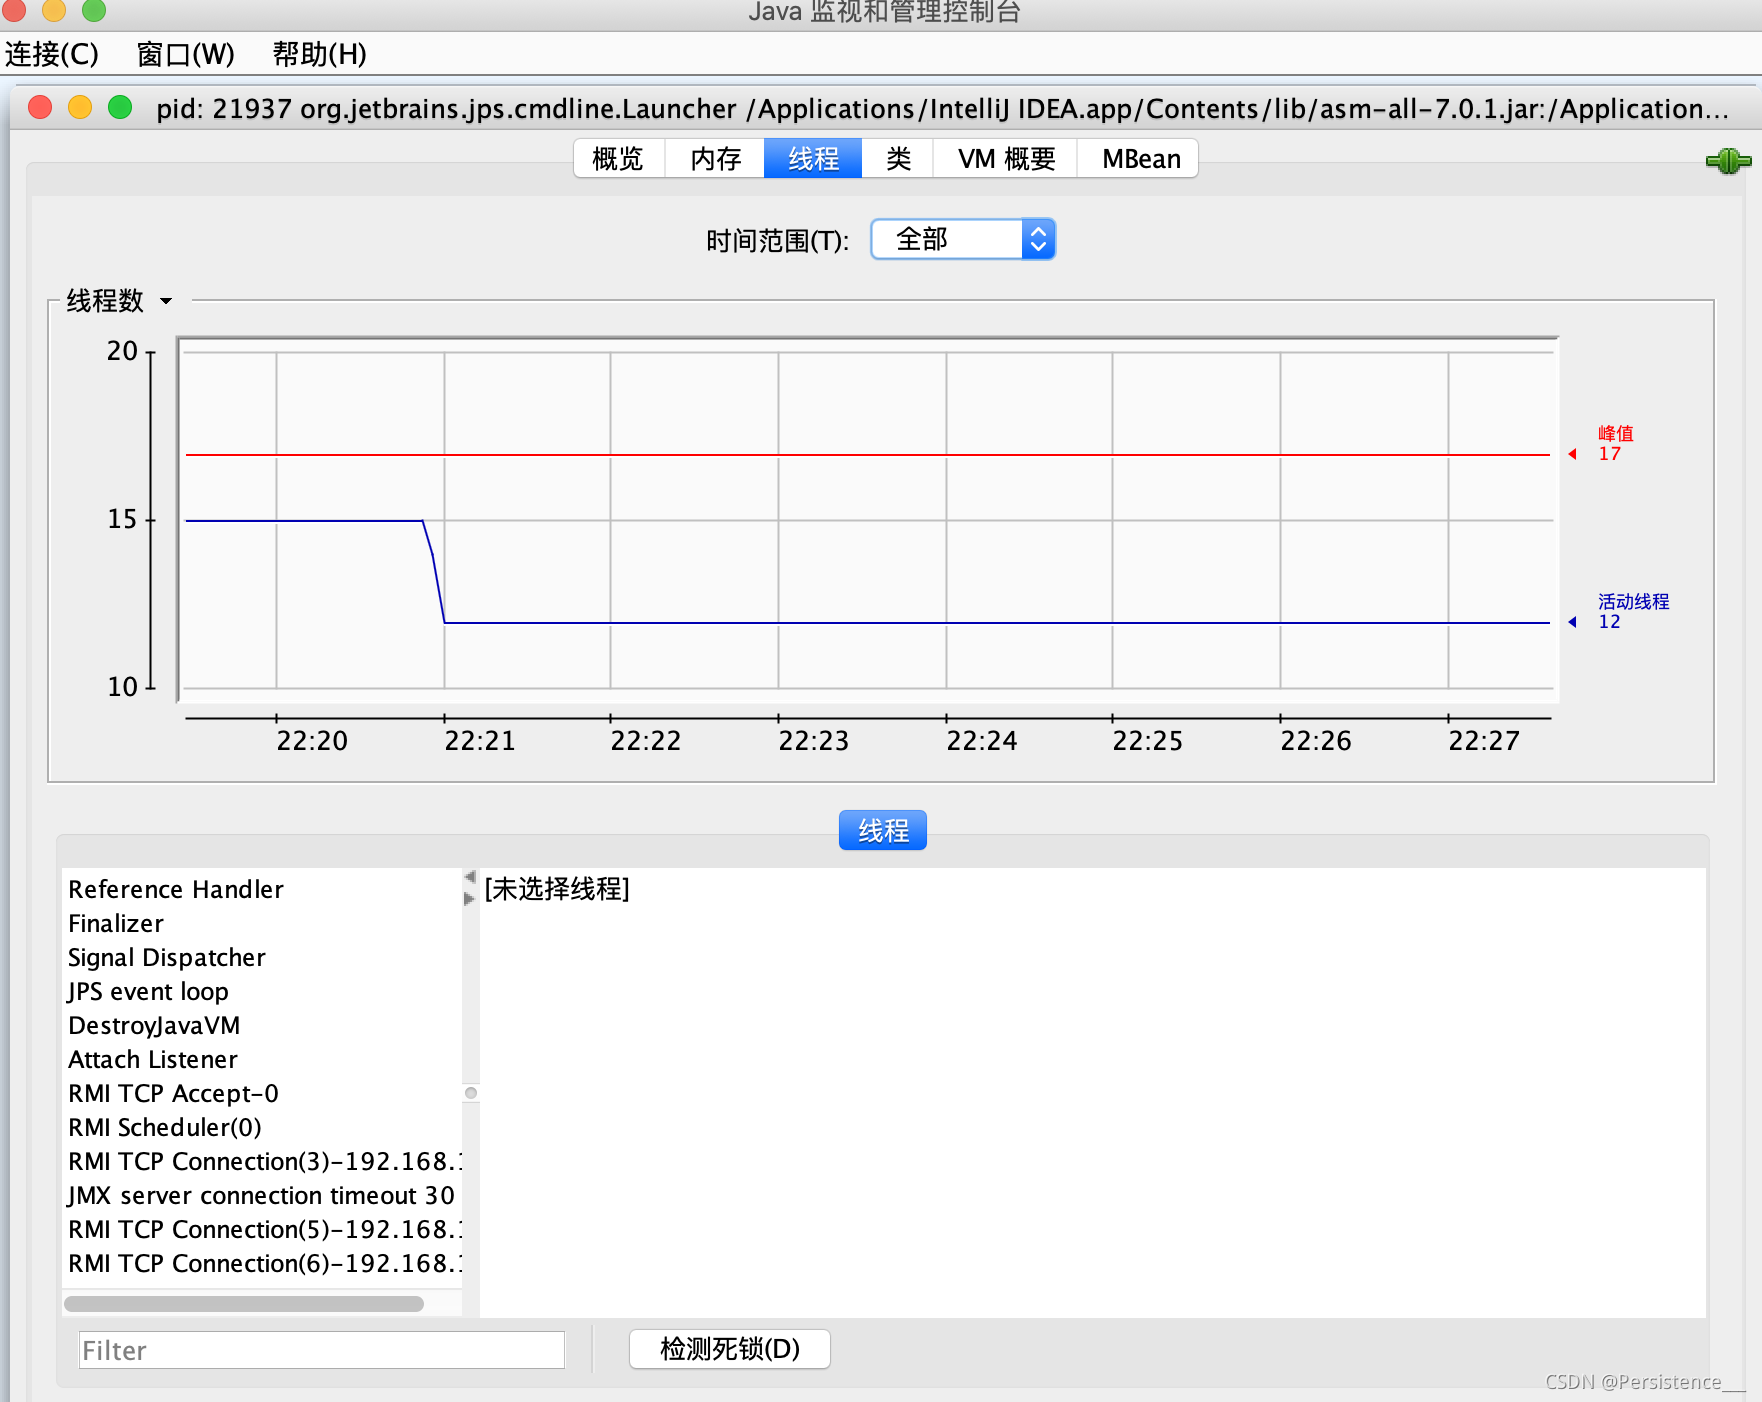
Task: Expand split pane with right arrow
Action: 470,898
